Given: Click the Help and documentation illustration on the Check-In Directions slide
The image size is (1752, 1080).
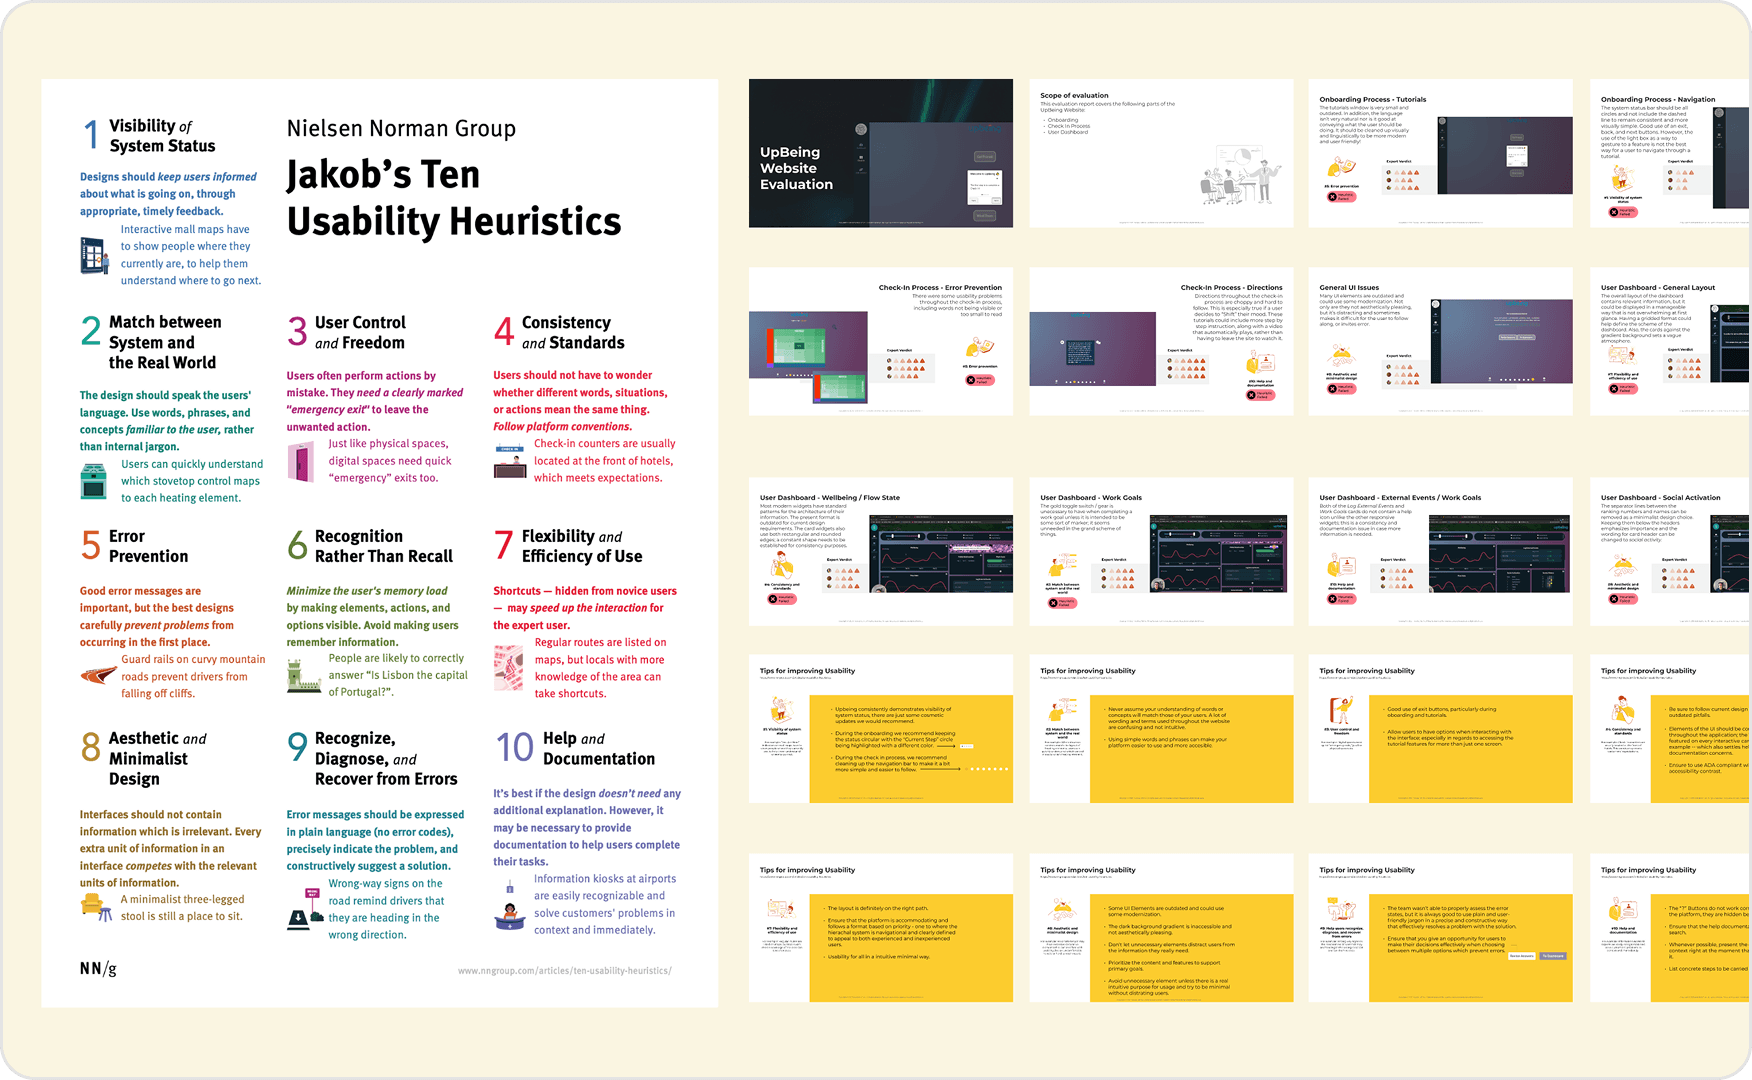Looking at the screenshot, I should (x=1260, y=364).
